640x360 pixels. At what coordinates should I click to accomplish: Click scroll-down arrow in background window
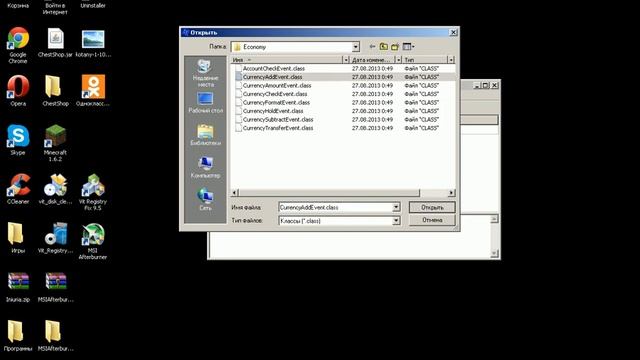pyautogui.click(x=494, y=254)
